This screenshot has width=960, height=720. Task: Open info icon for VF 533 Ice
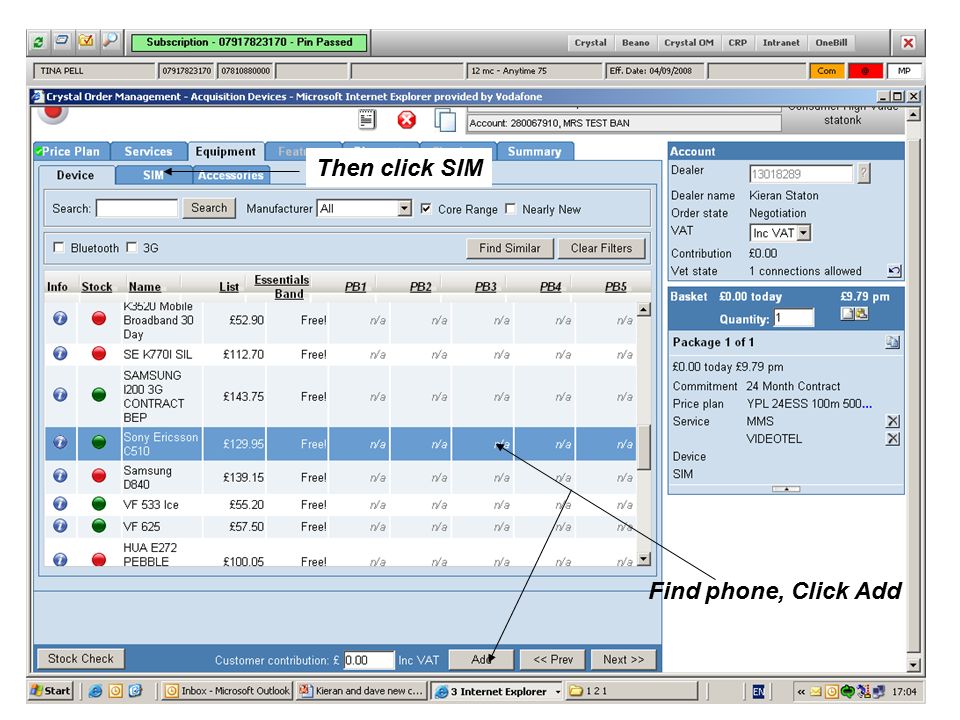point(60,504)
